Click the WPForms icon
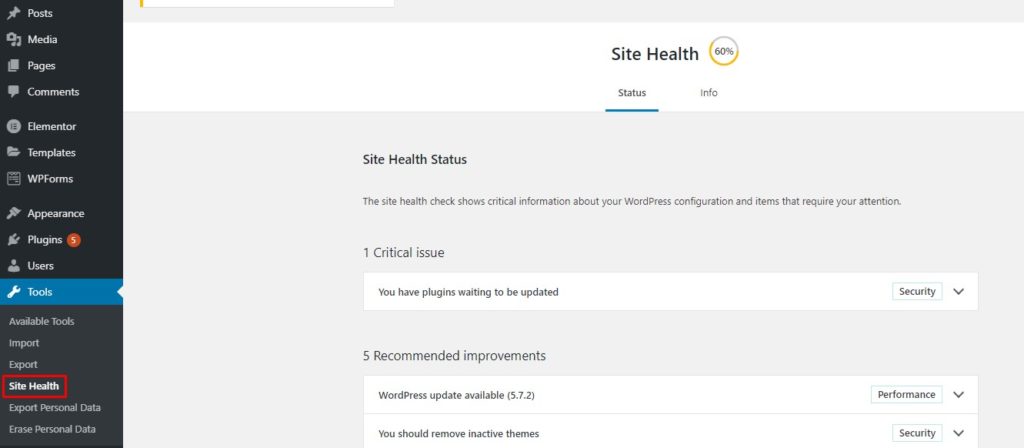This screenshot has width=1024, height=448. pos(13,179)
